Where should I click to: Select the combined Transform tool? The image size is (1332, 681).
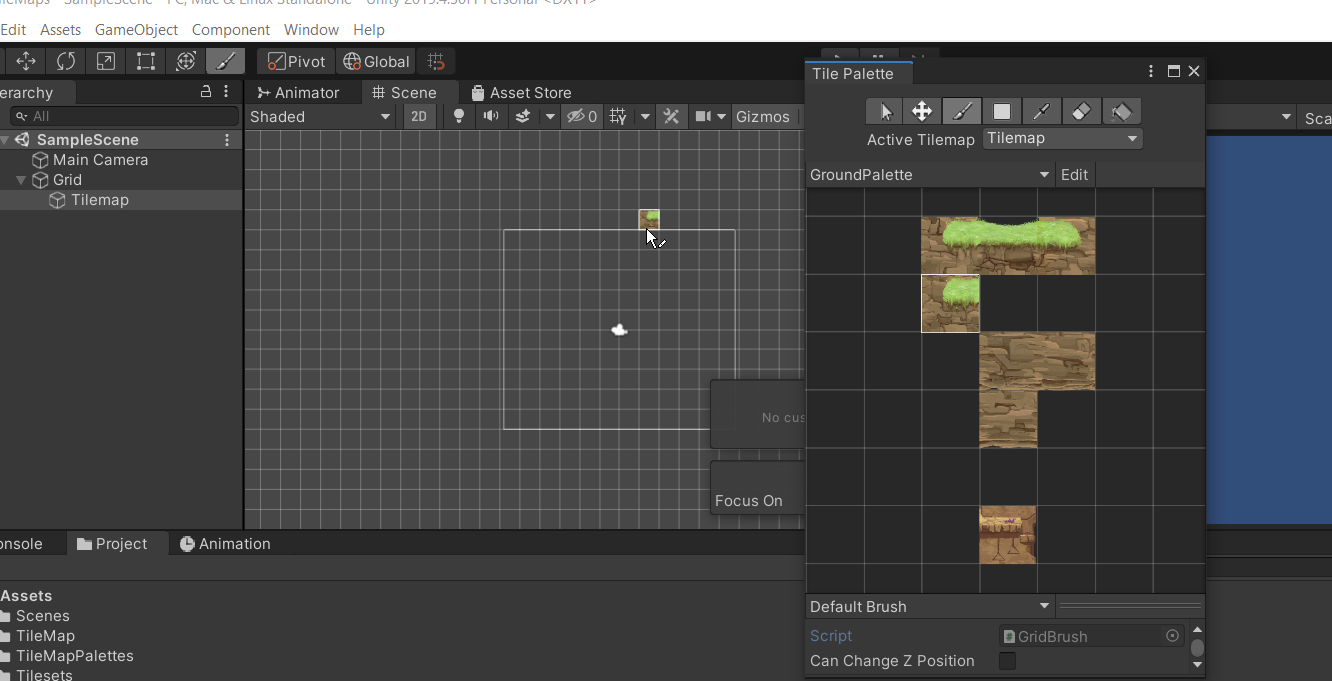point(186,61)
